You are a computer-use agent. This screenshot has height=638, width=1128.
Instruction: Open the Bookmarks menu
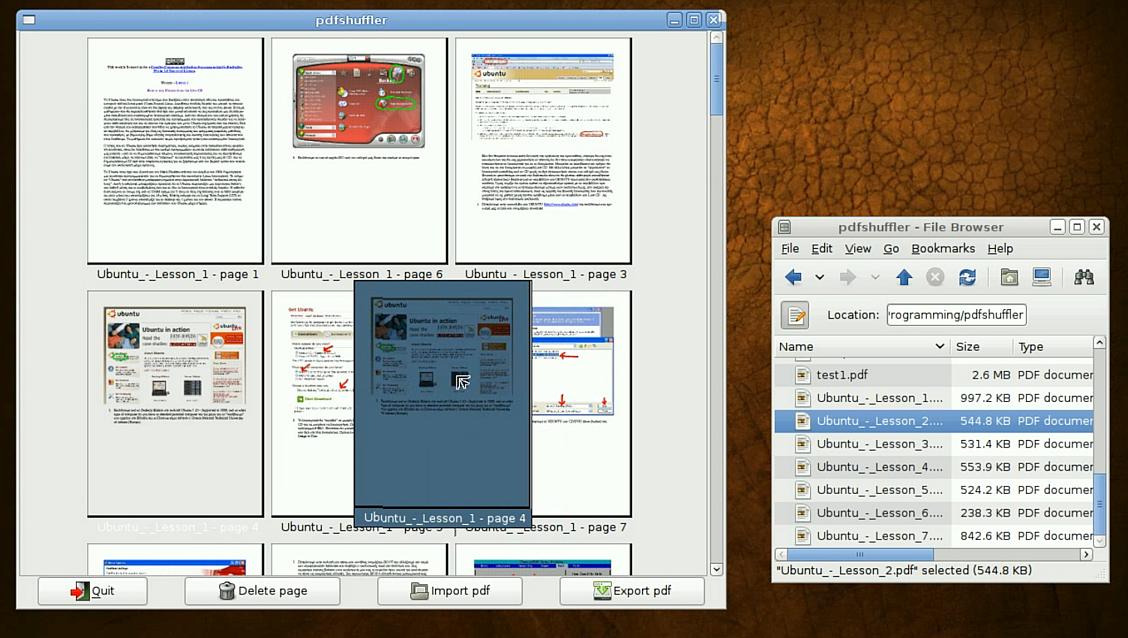click(x=943, y=248)
